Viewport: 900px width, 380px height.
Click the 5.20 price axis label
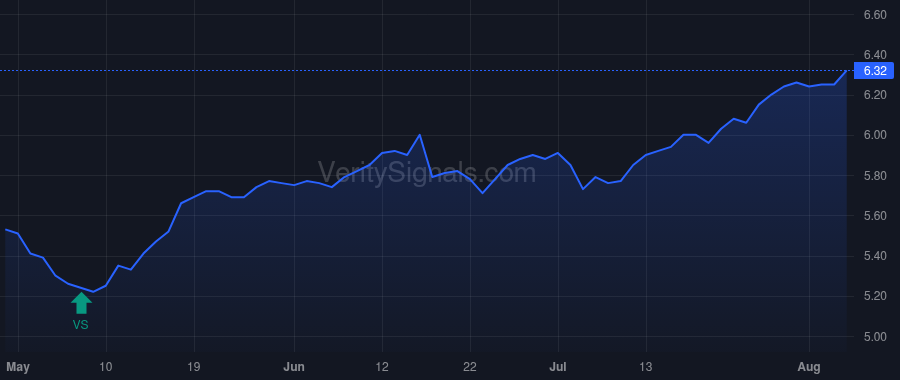(875, 296)
